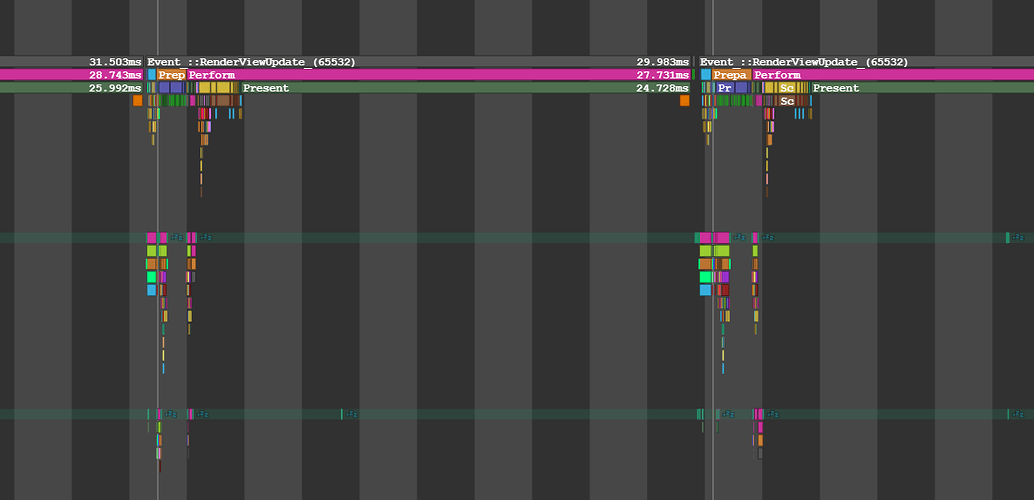
Task: Click the Present block following 24.728ms
Action: pyautogui.click(x=923, y=88)
